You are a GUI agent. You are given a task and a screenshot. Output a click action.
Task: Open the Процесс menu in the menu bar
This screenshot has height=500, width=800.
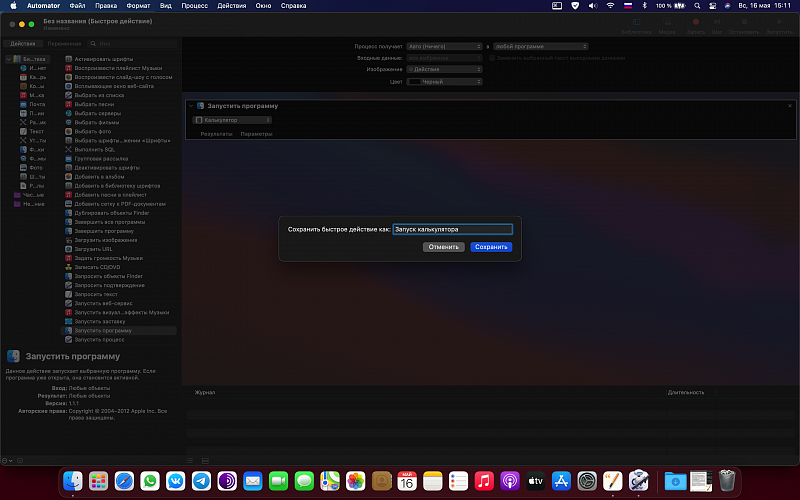click(x=195, y=5)
